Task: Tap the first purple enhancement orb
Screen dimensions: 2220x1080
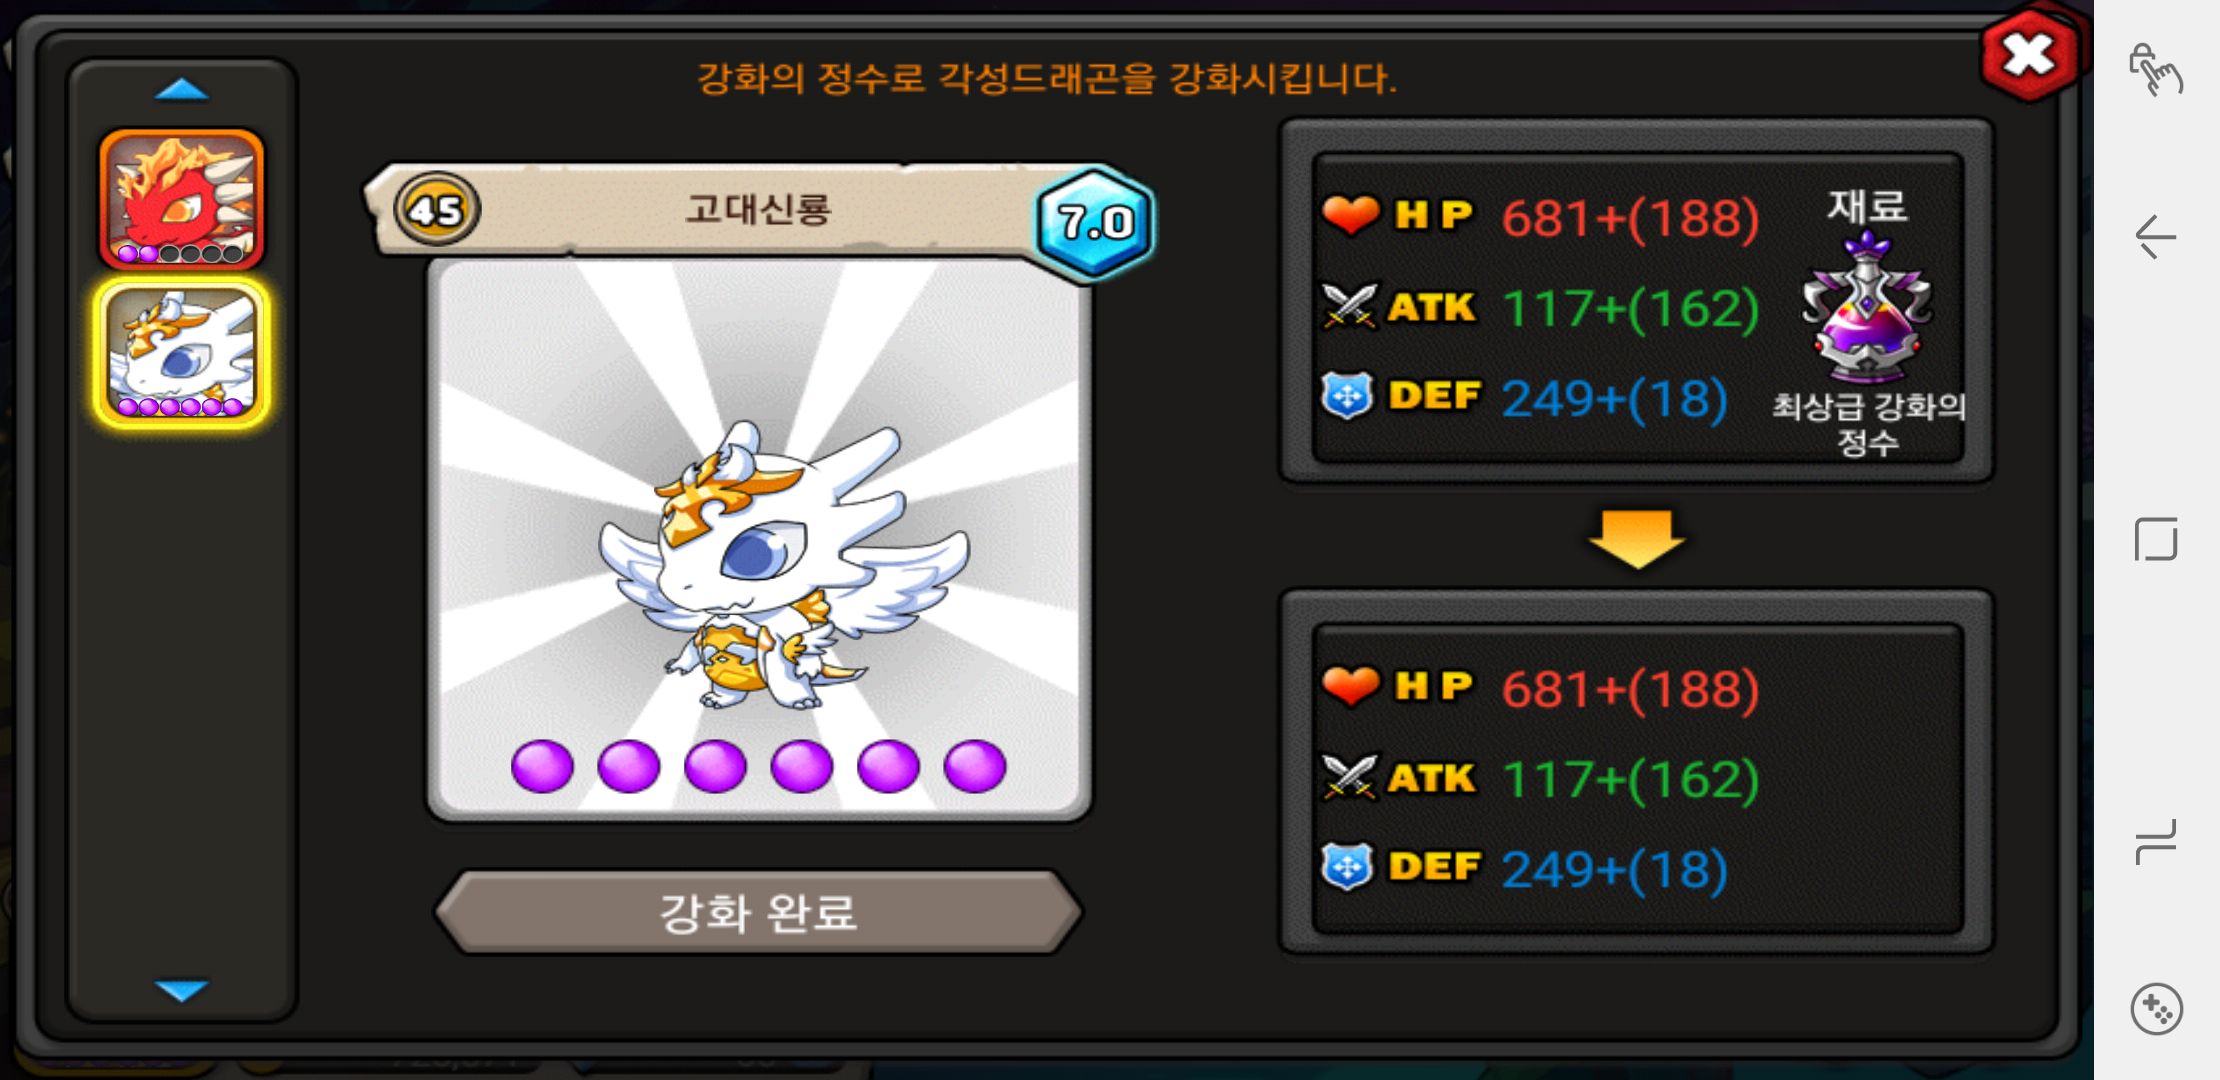Action: 542,767
